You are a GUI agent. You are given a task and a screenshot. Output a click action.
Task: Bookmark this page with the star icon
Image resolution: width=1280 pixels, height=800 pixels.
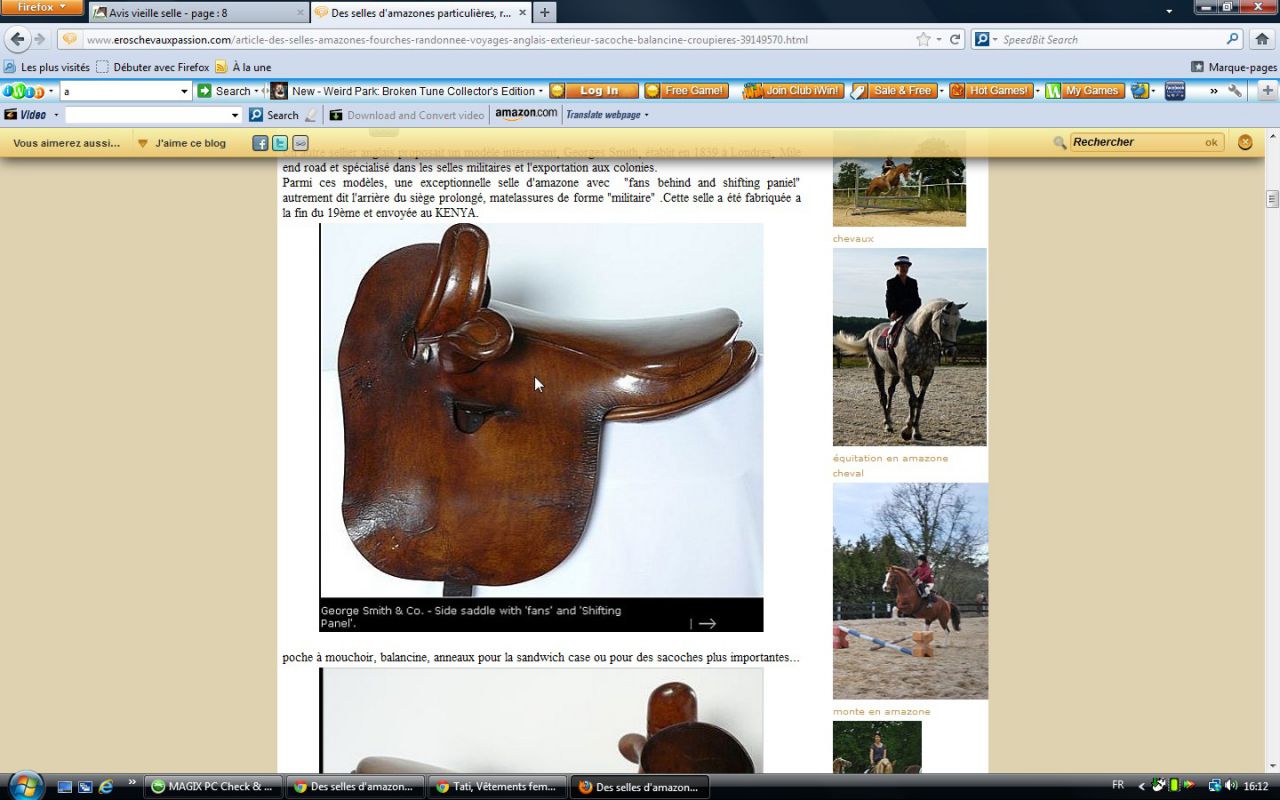(923, 40)
